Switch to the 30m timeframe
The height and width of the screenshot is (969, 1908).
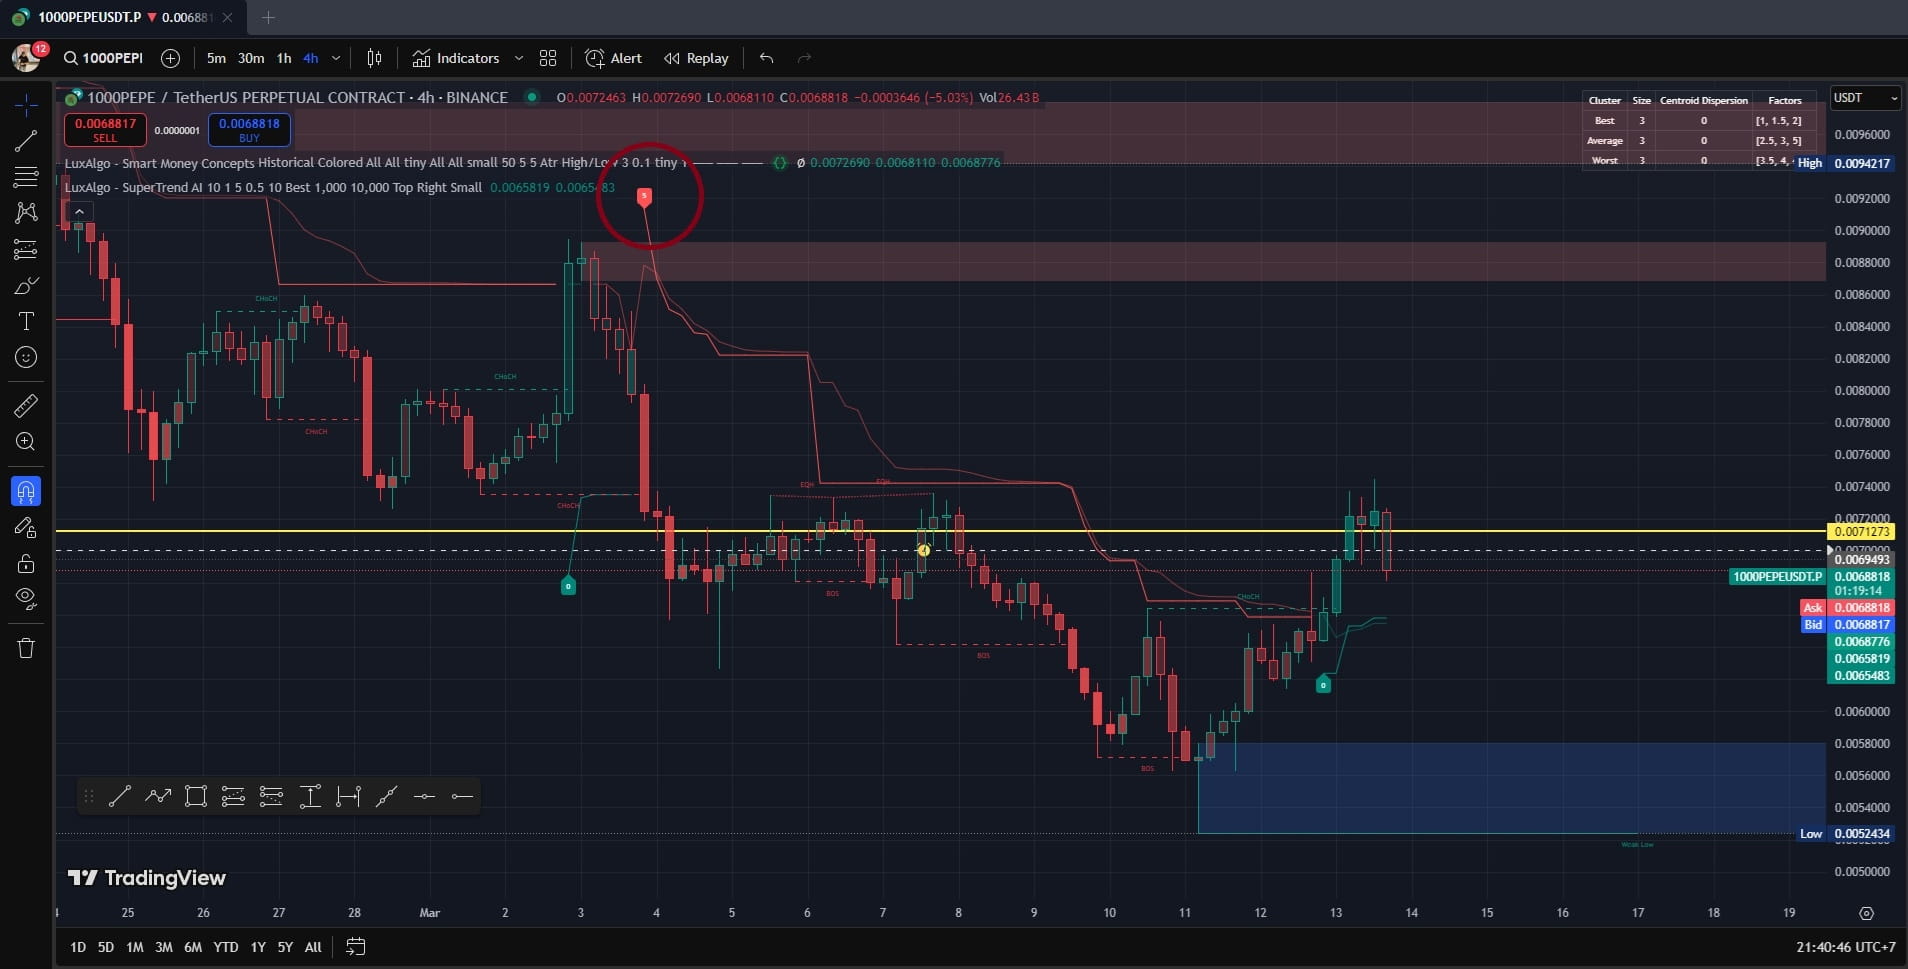pos(251,58)
